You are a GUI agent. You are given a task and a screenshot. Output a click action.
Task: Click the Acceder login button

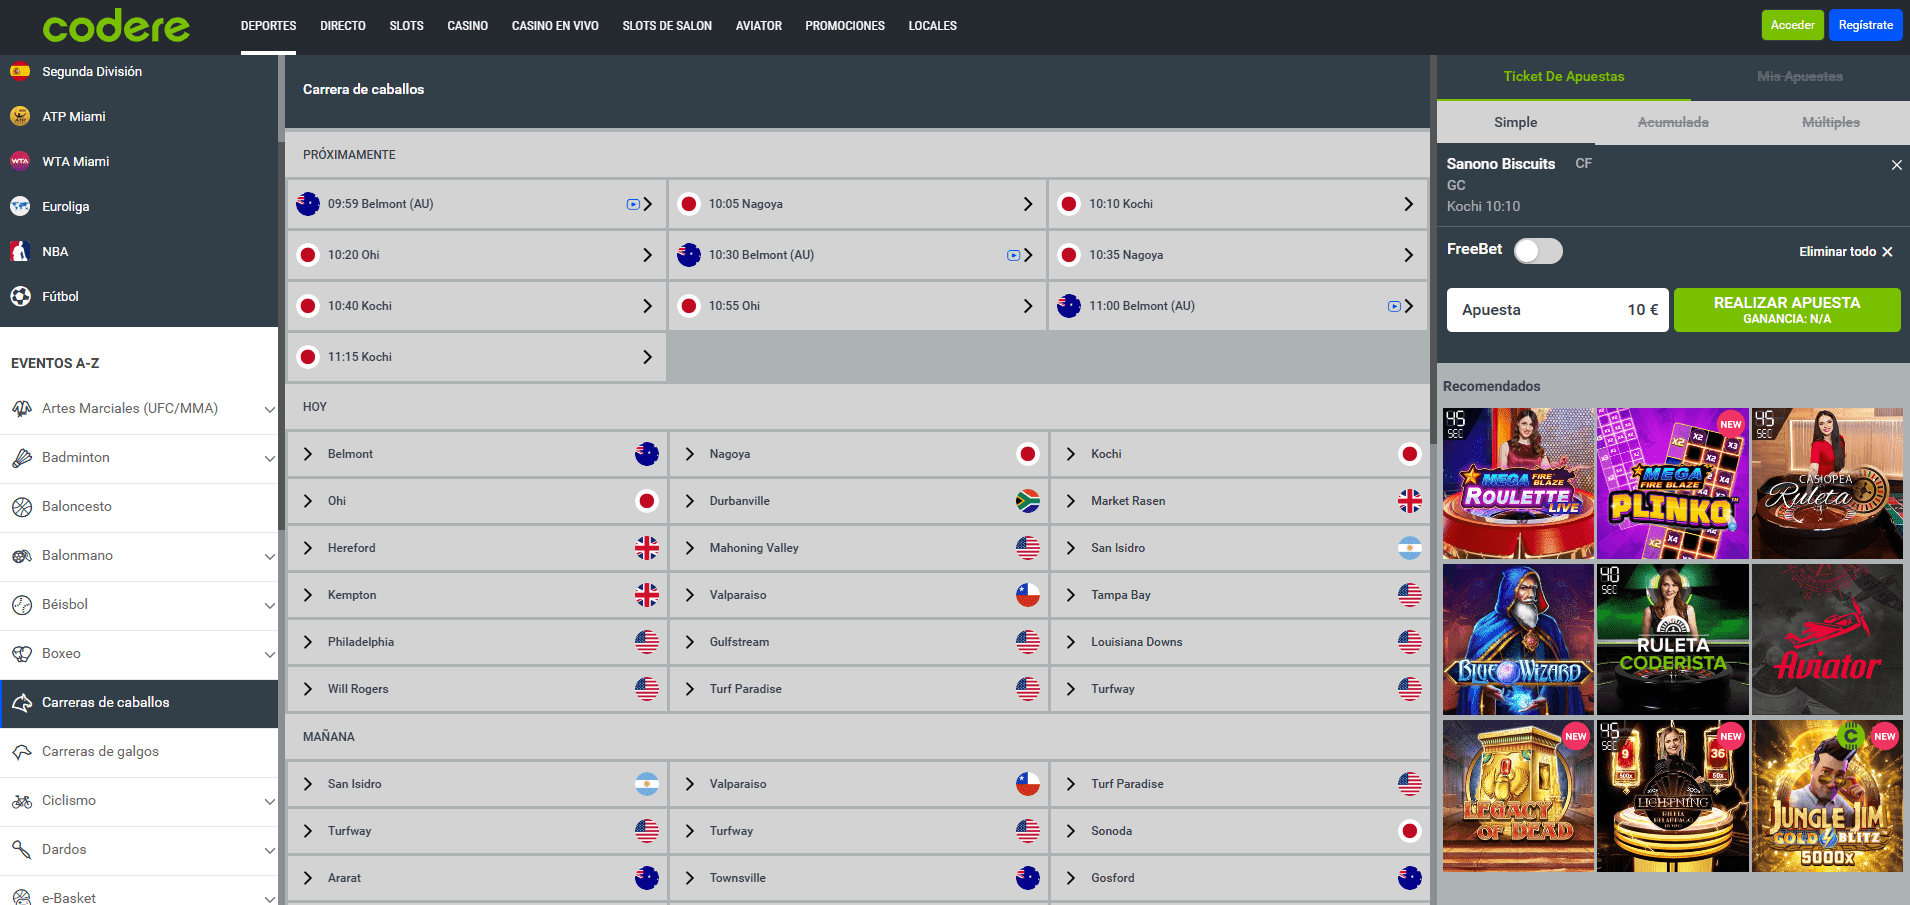coord(1792,25)
